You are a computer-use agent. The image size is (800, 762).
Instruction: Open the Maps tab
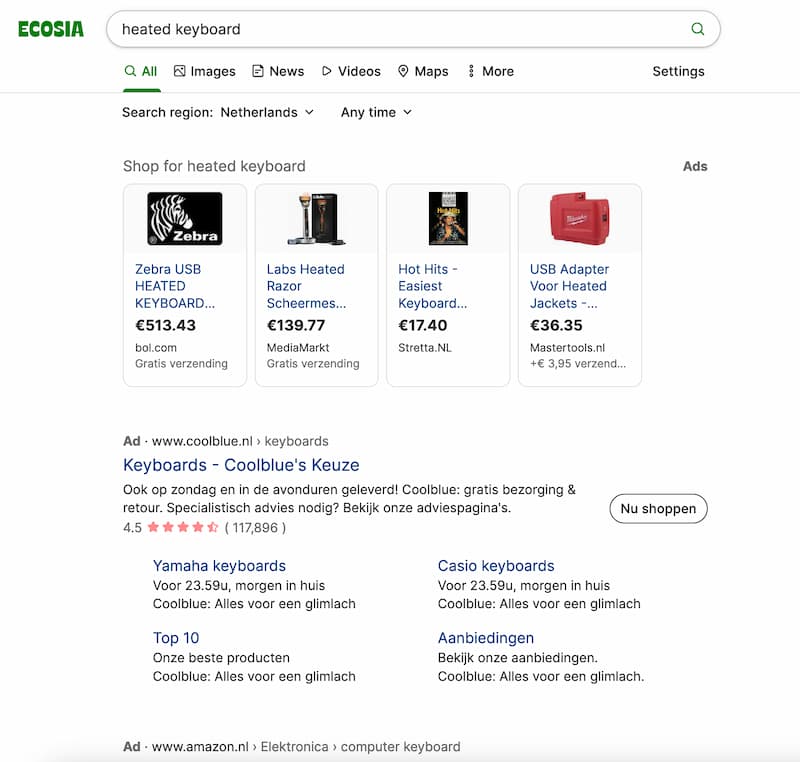423,71
